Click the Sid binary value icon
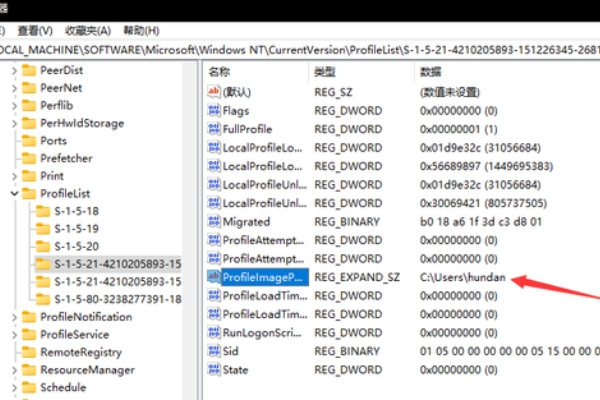Viewport: 600px width, 400px height. (x=213, y=351)
